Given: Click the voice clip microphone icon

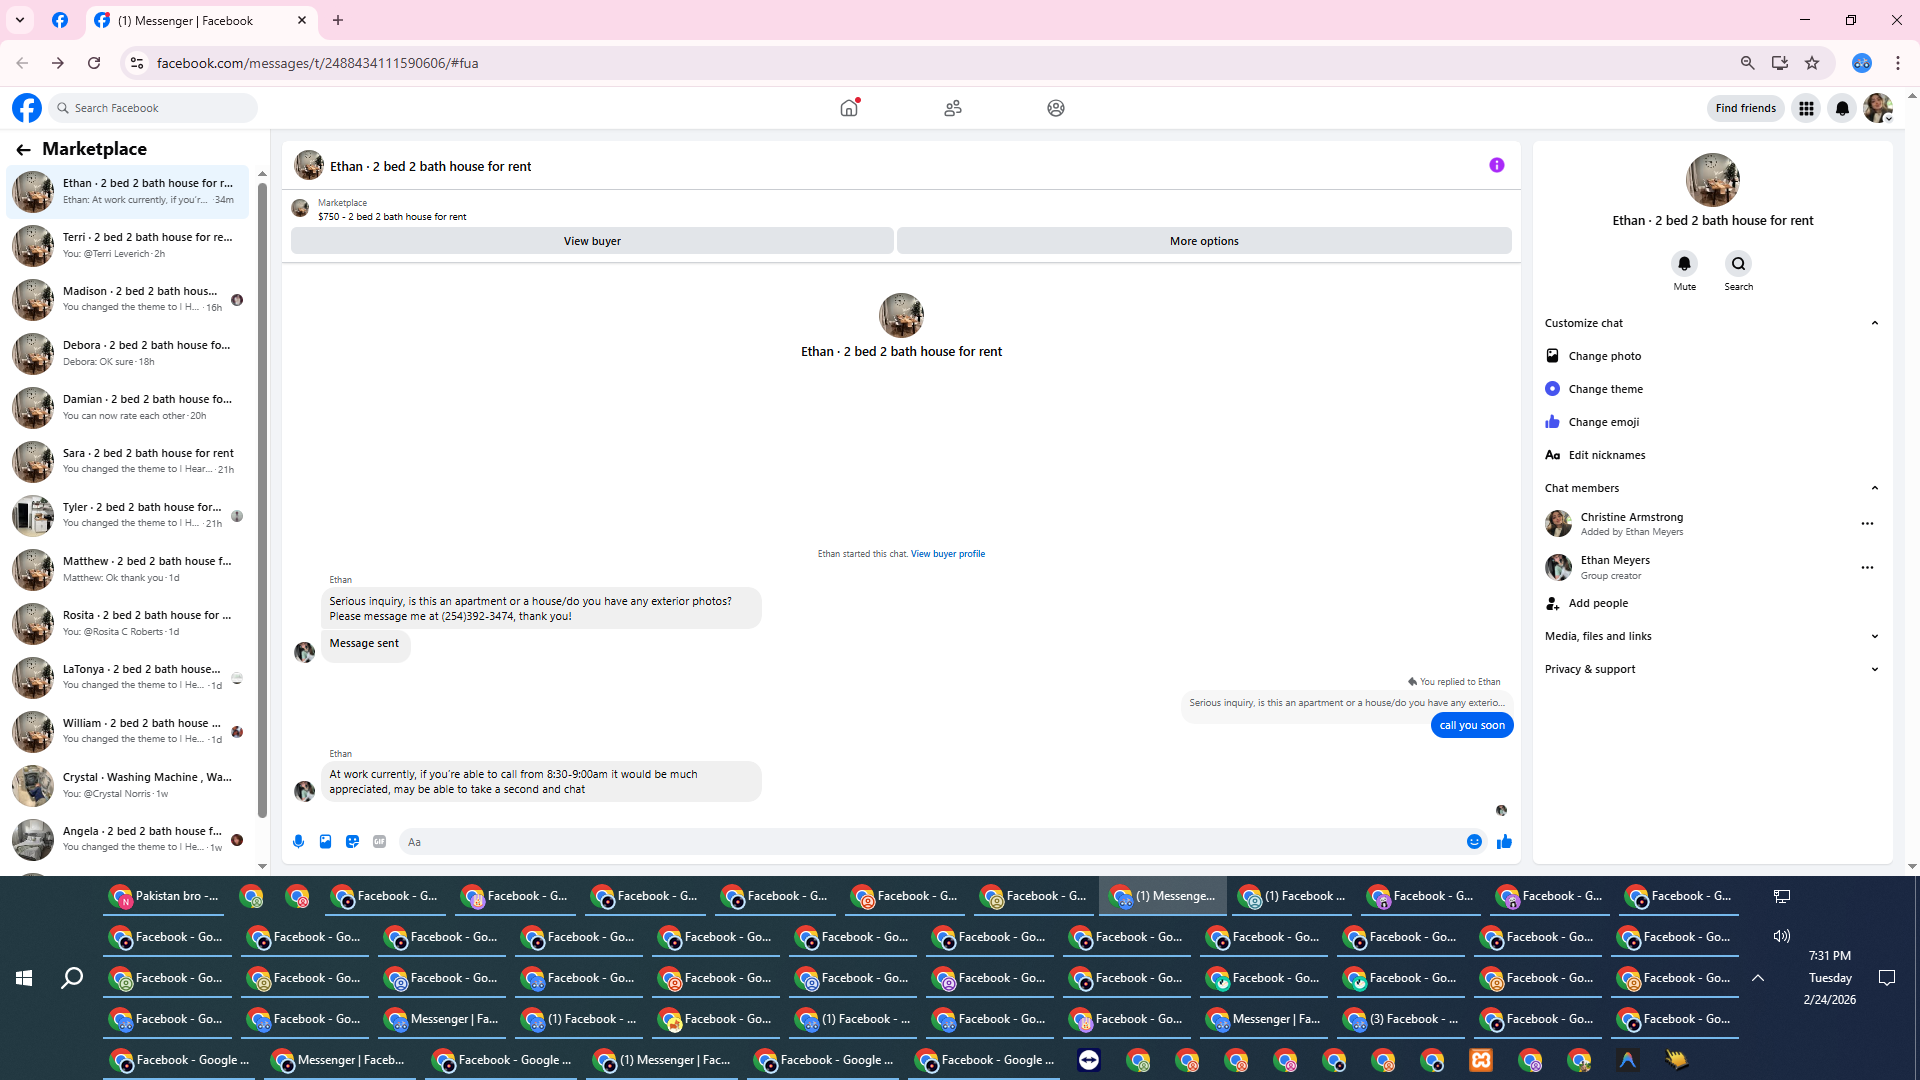Looking at the screenshot, I should tap(298, 842).
